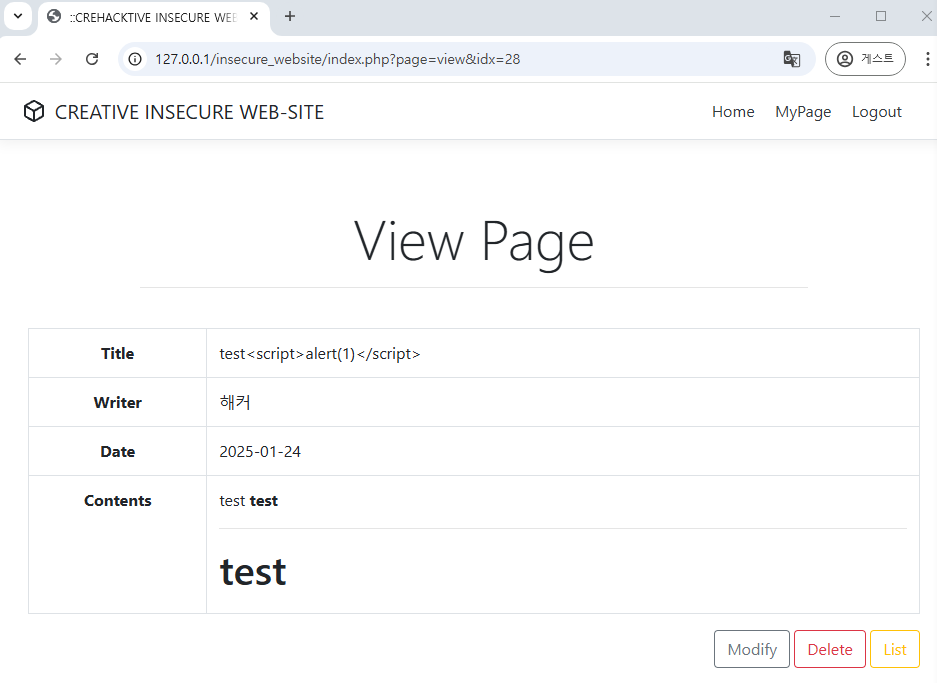Viewport: 937px width, 683px height.
Task: Click the Modify button
Action: click(x=752, y=649)
